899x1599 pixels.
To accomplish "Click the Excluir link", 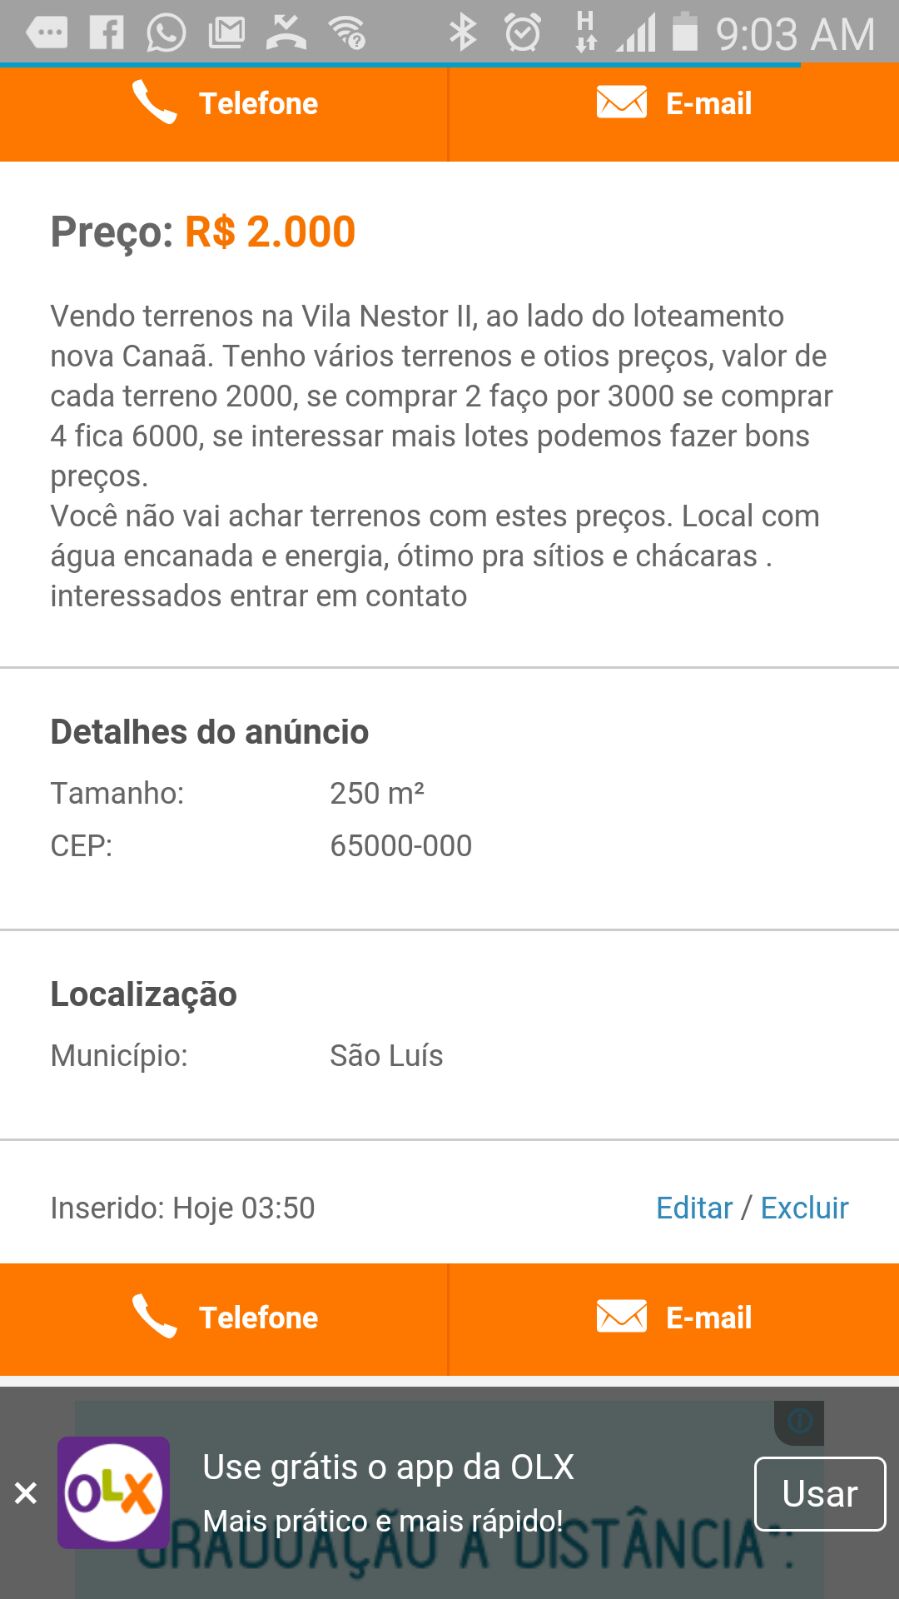I will coord(804,1208).
